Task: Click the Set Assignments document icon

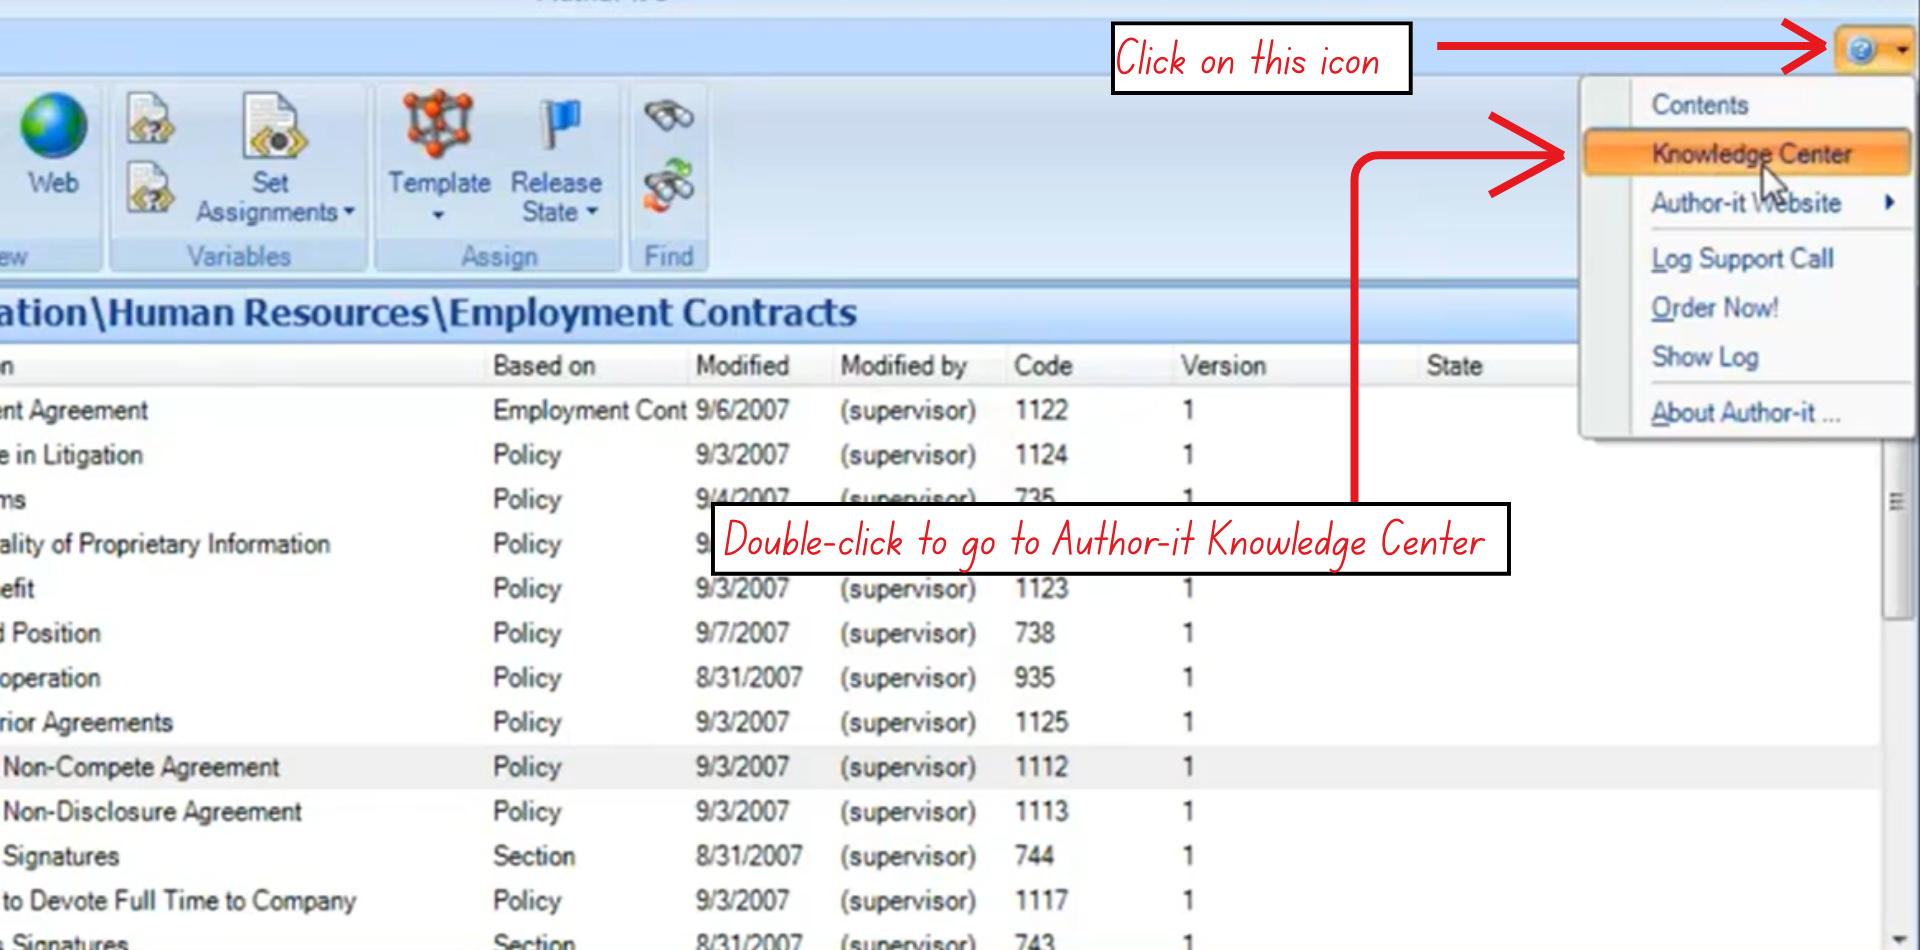Action: tap(273, 127)
